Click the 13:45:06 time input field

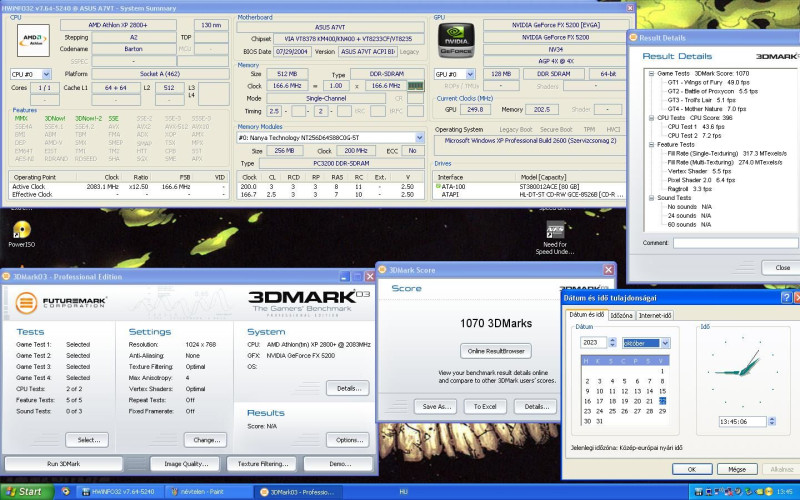click(742, 421)
